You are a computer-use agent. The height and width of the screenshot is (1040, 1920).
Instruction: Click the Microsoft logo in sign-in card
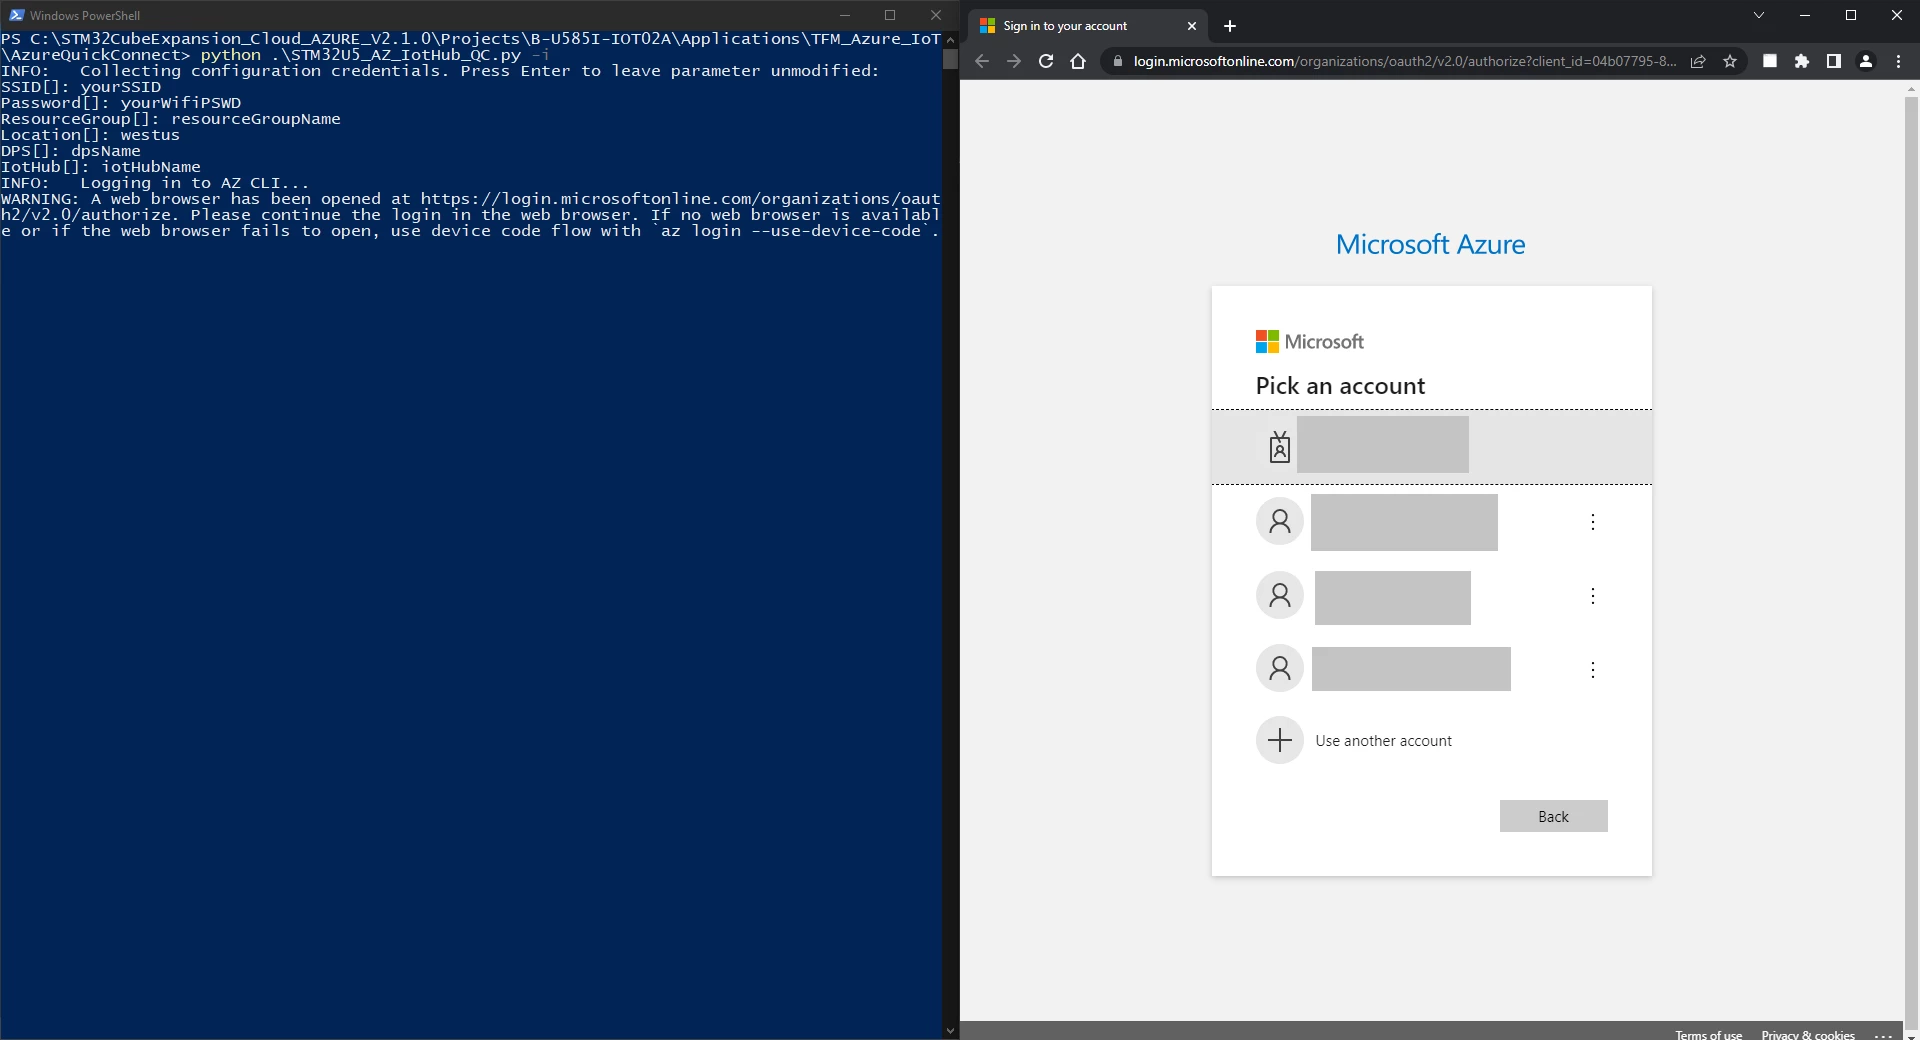pos(1309,342)
